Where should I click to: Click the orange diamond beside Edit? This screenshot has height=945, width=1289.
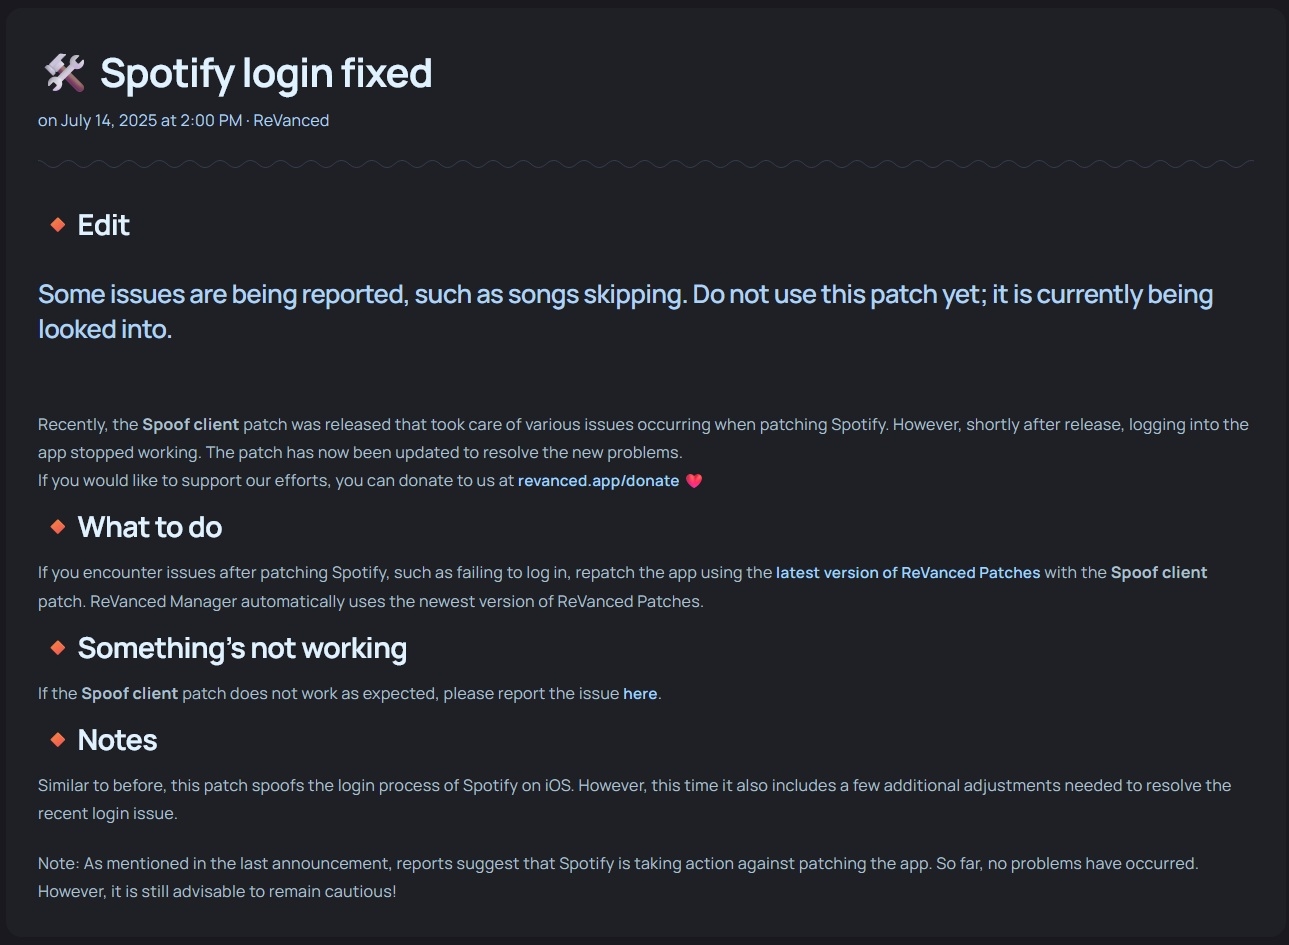[58, 225]
